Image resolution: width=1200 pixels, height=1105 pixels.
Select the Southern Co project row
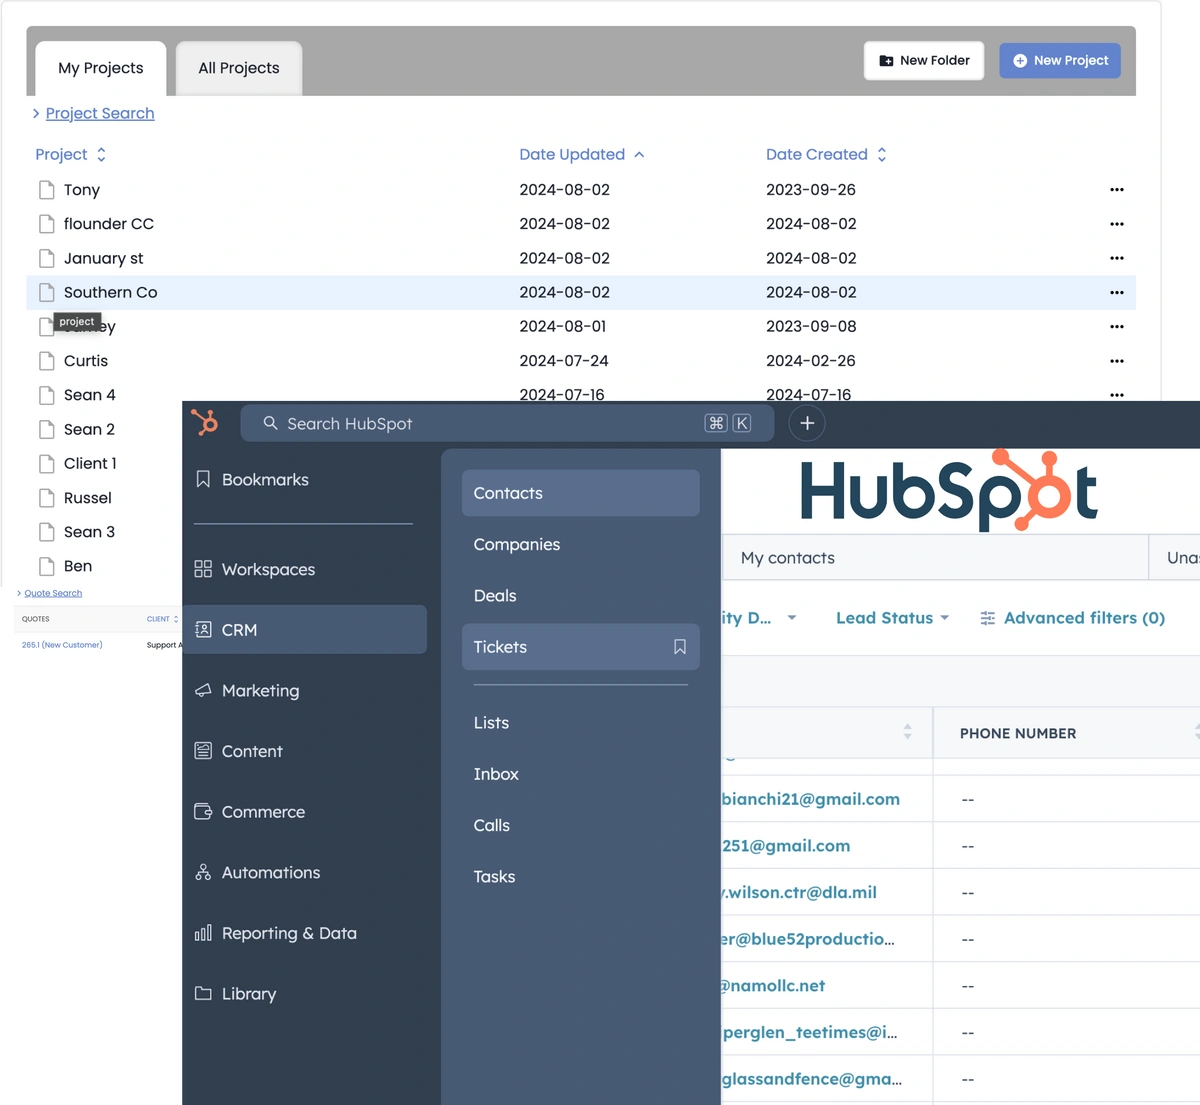click(x=581, y=292)
